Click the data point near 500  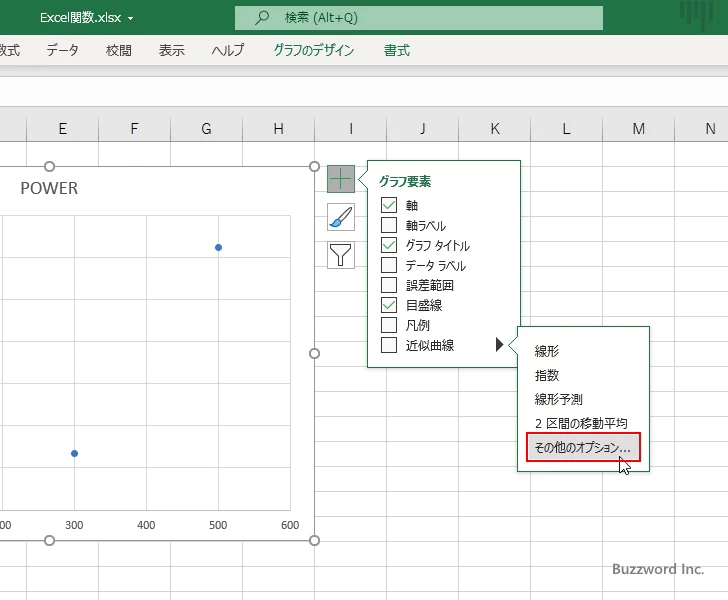218,248
